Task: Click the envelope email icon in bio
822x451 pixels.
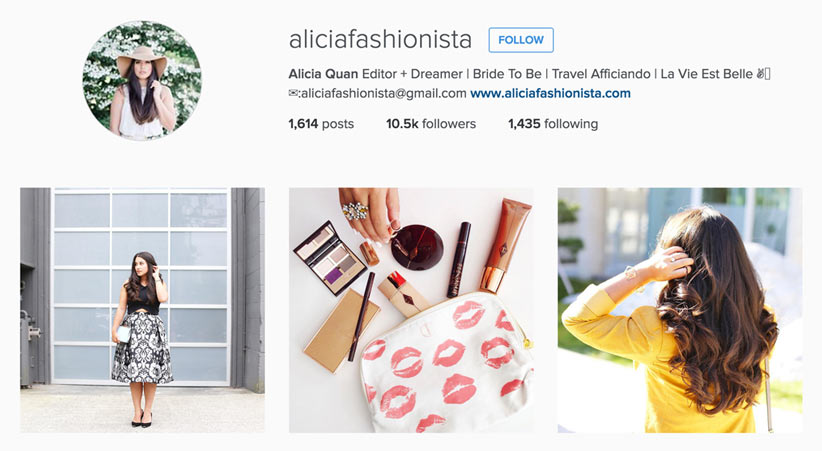Action: pos(293,93)
